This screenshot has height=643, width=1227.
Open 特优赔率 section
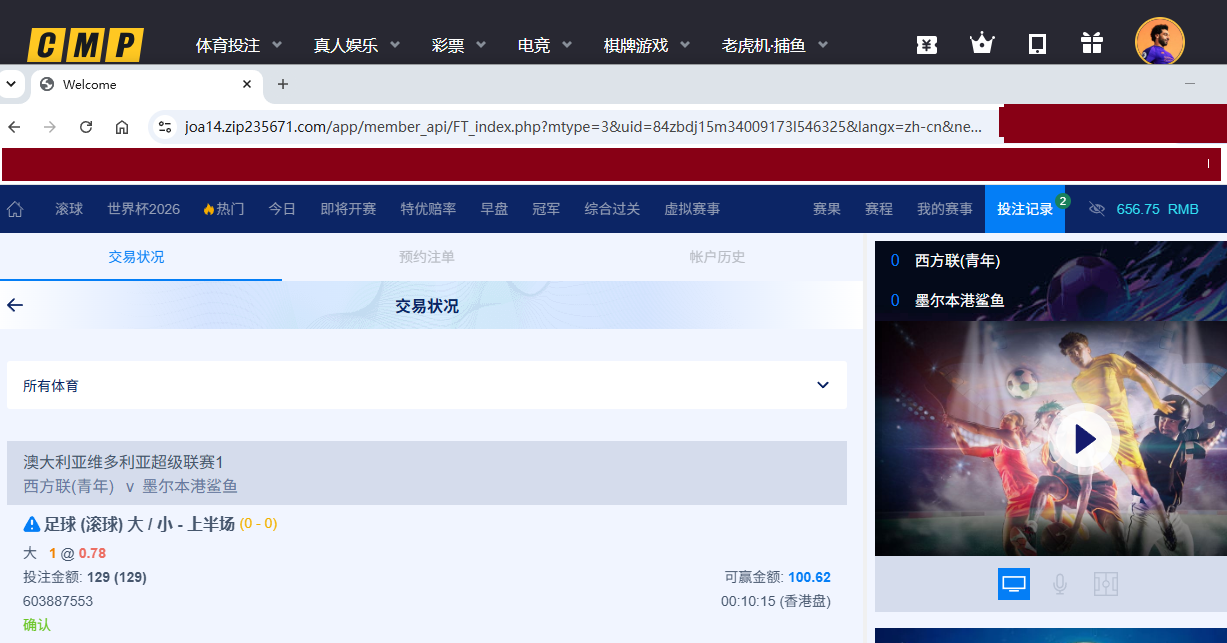(428, 209)
